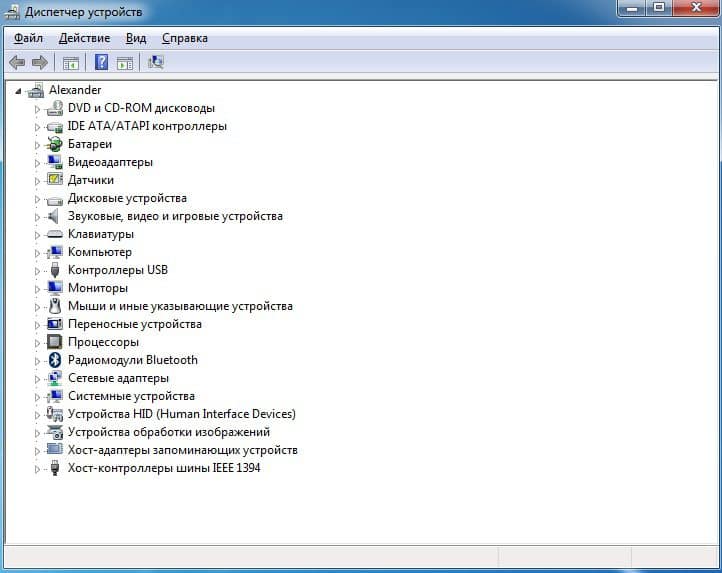722x573 pixels.
Task: Toggle the show/hide console tree toolbar icon
Action: coord(71,62)
